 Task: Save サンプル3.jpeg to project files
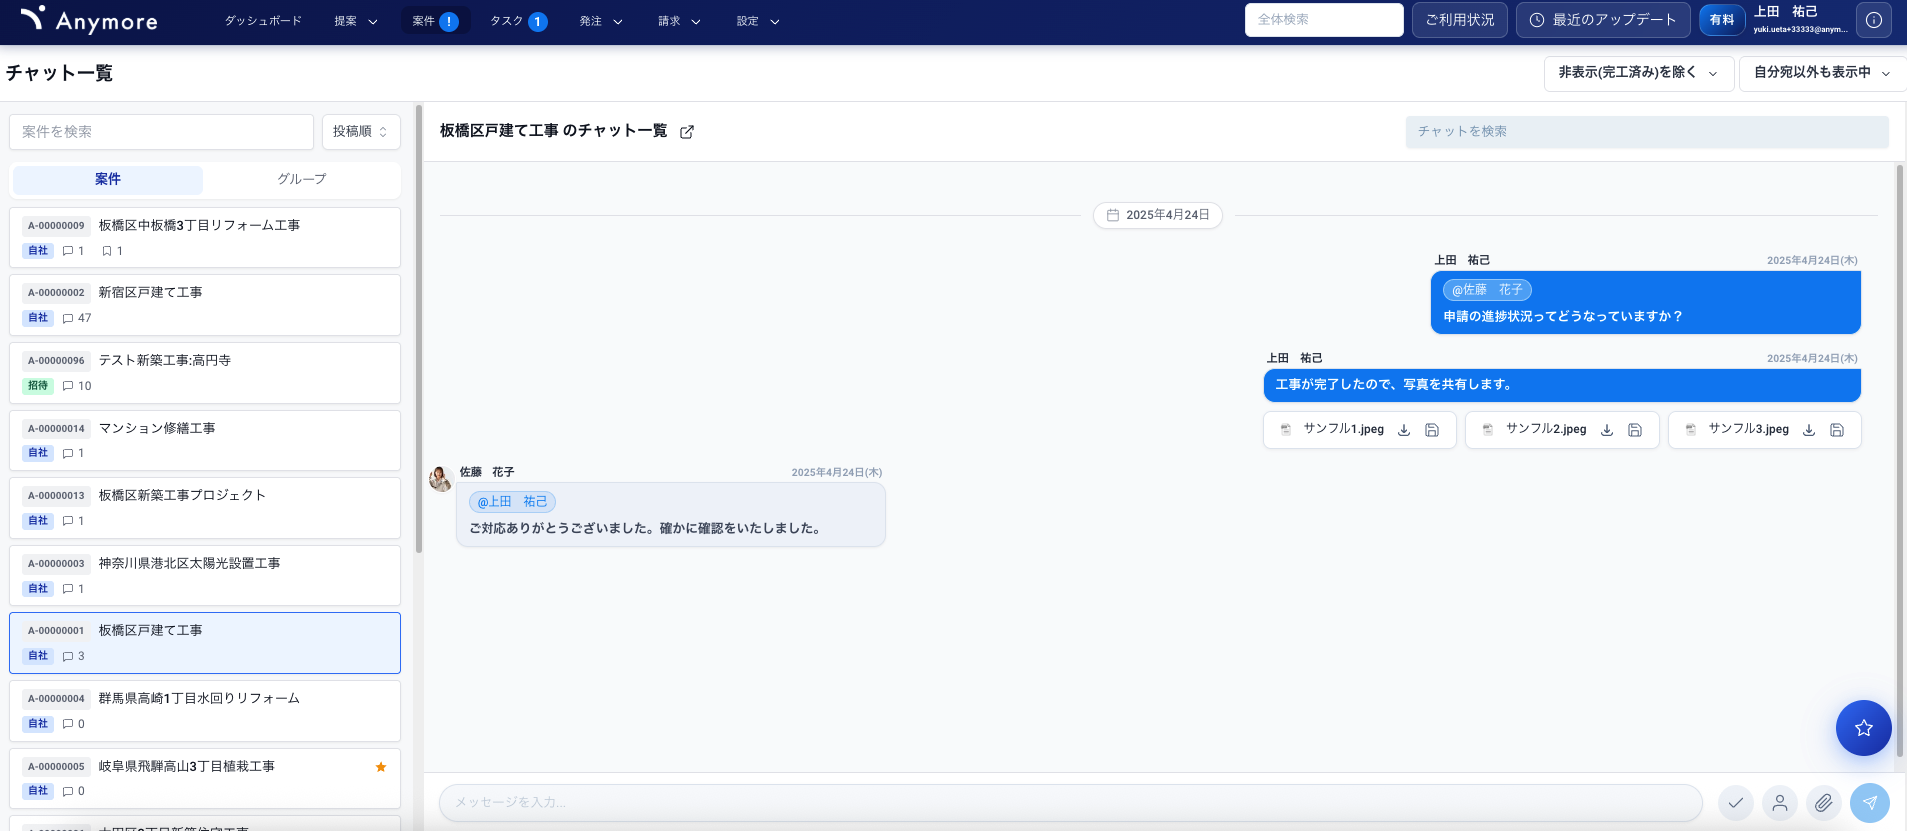click(1837, 430)
